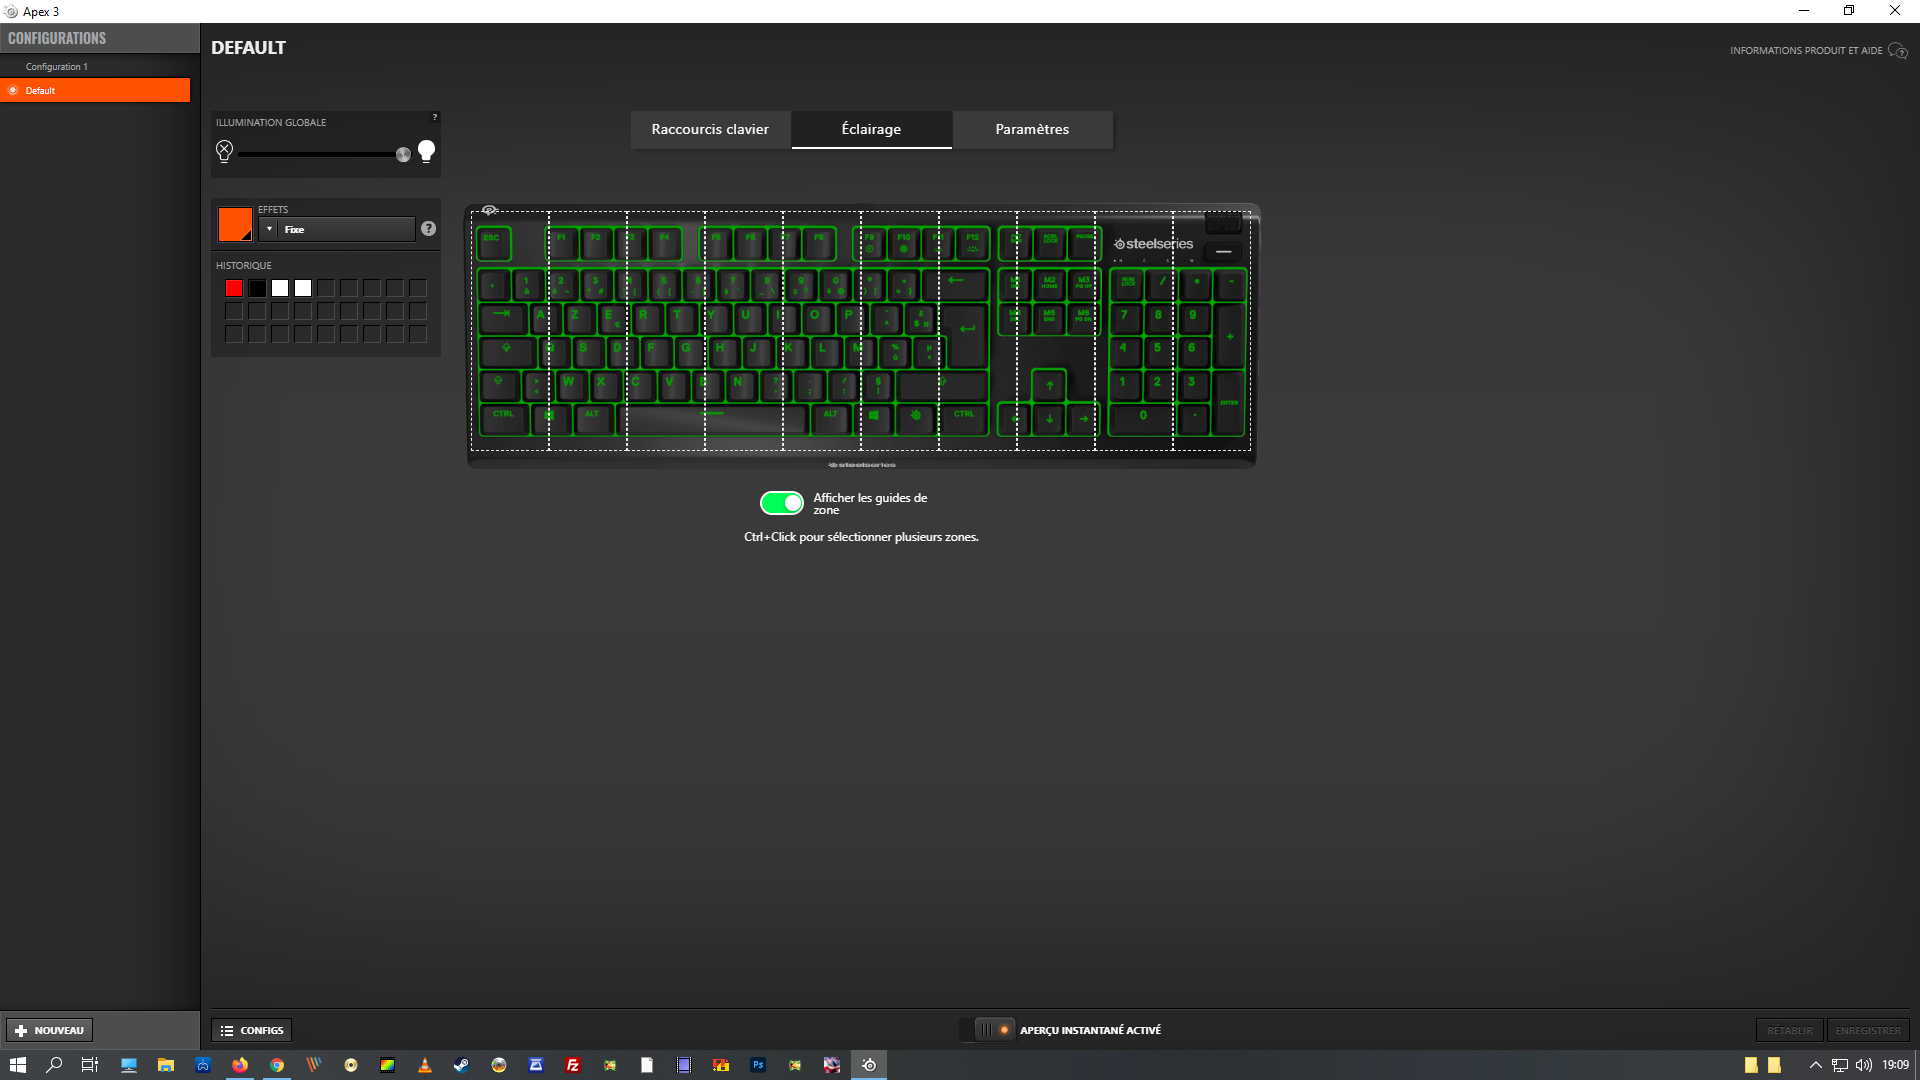This screenshot has width=1920, height=1080.
Task: Switch to the Éclairage tab
Action: (x=871, y=129)
